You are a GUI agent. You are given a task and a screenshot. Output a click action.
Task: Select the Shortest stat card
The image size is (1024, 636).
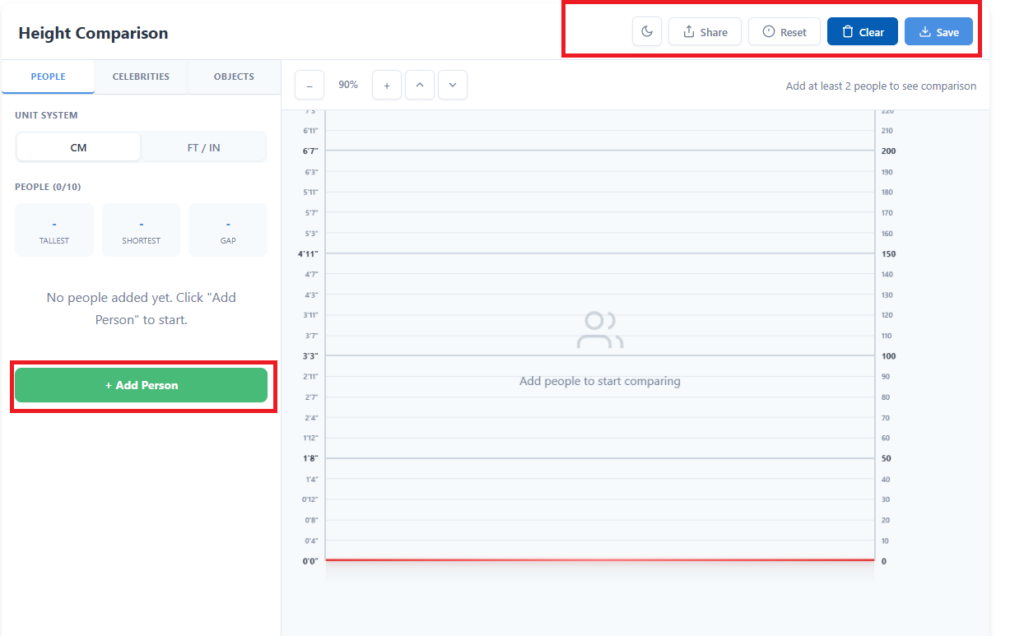pyautogui.click(x=141, y=230)
